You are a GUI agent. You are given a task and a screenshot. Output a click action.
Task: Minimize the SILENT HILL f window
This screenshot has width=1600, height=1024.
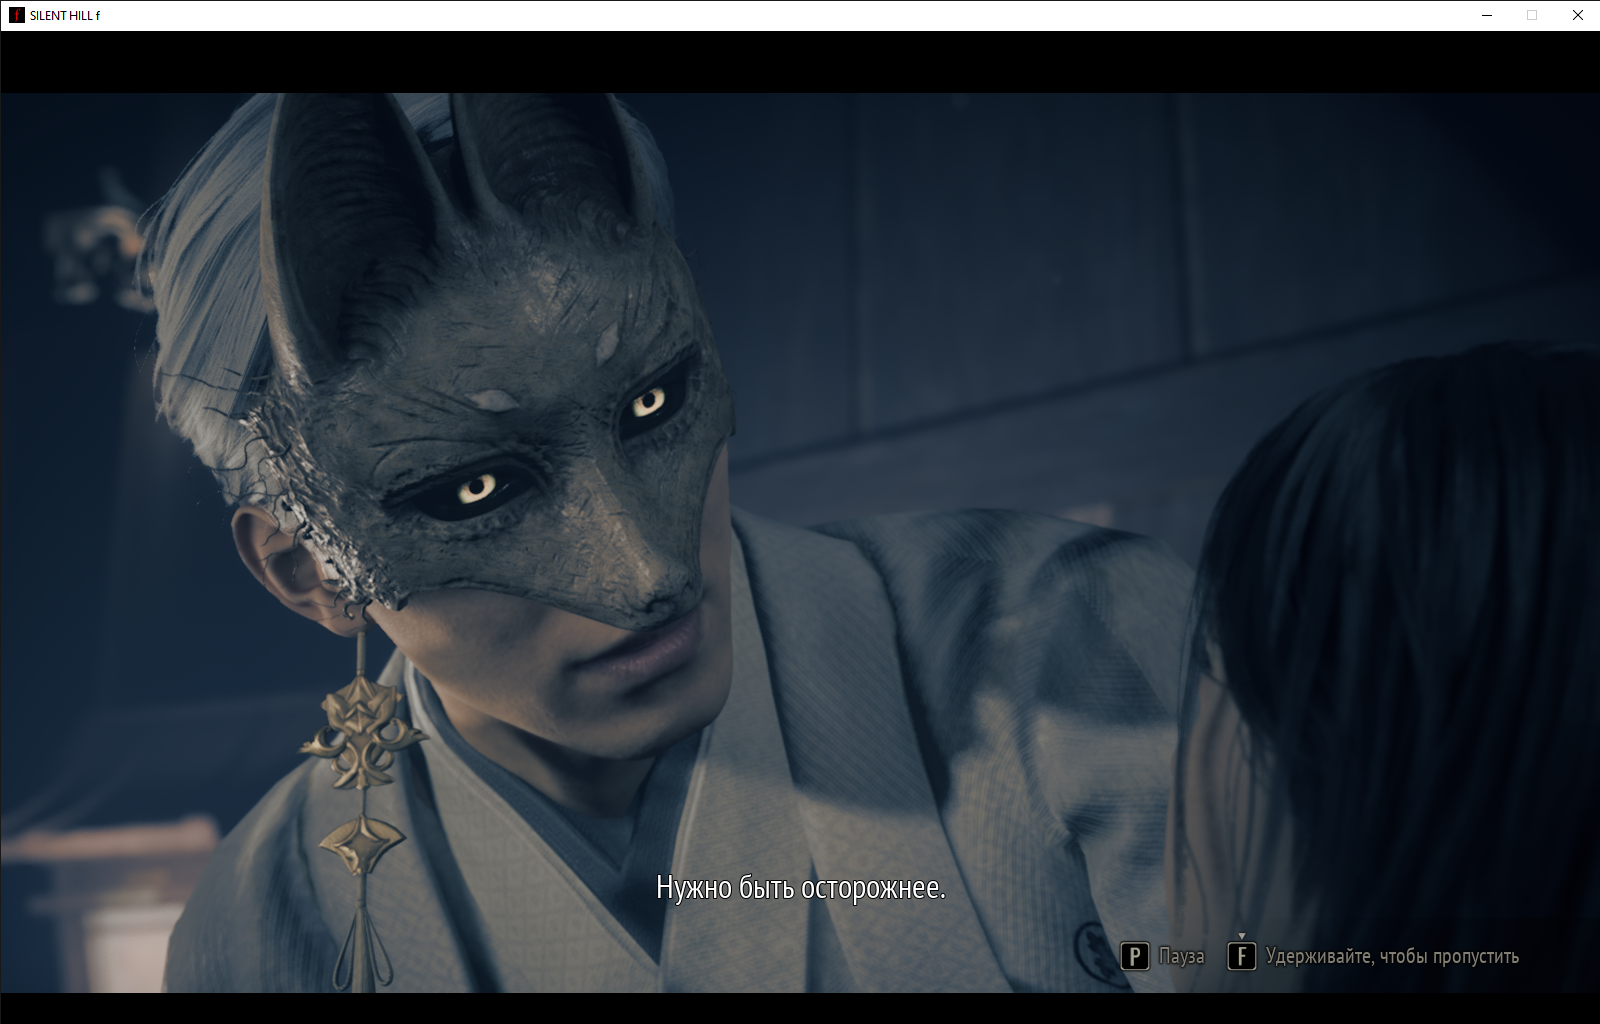[1486, 15]
